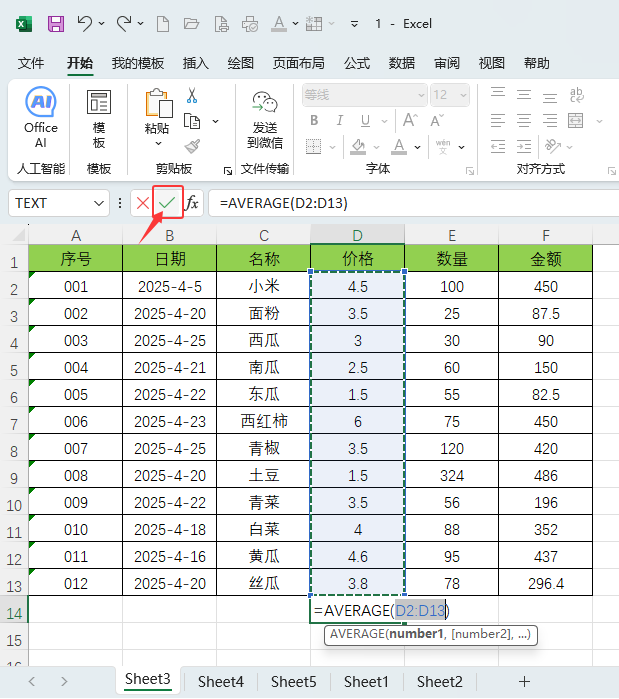
Task: Click the Open folder icon
Action: coord(192,24)
